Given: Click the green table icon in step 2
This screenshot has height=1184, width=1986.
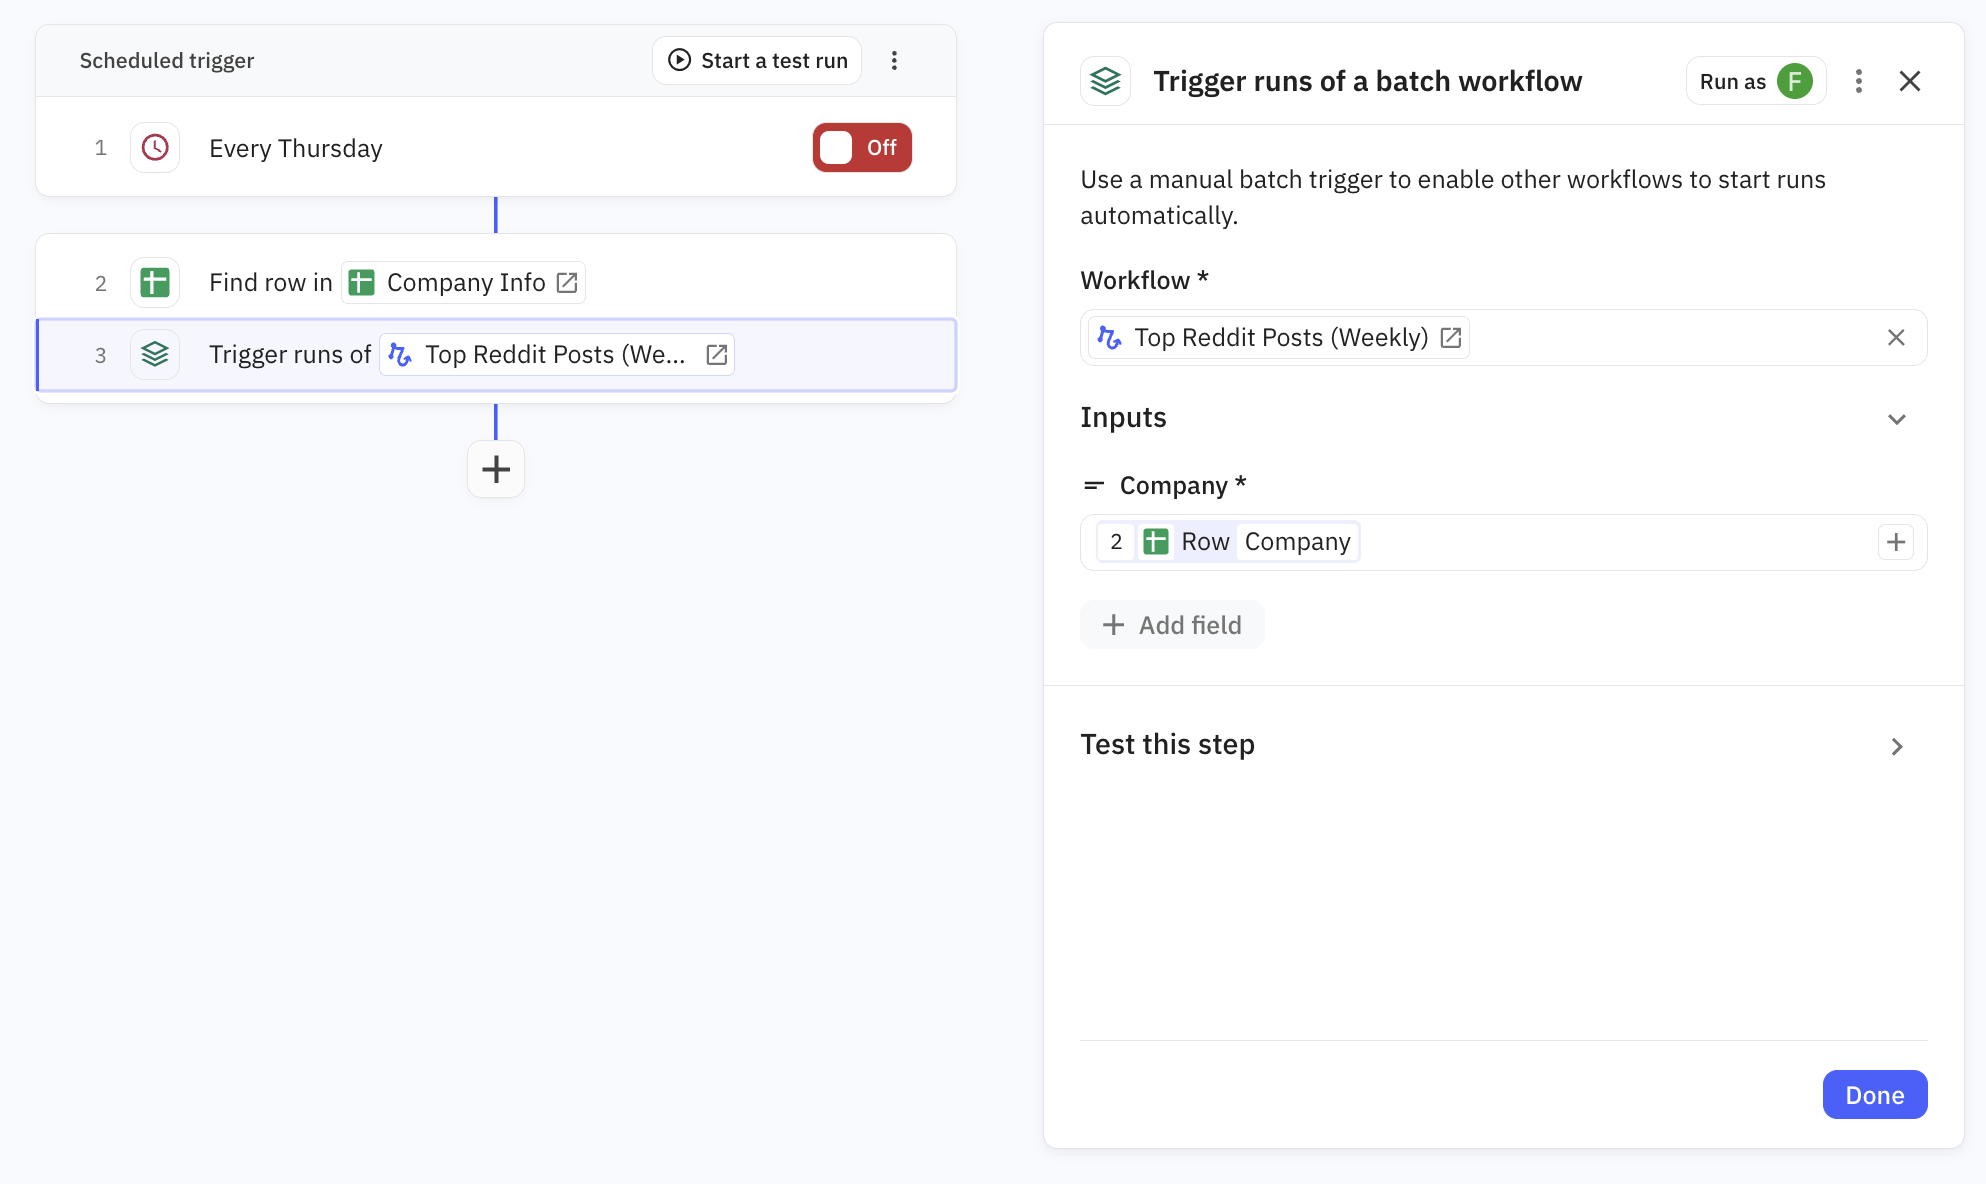Looking at the screenshot, I should click(x=155, y=283).
